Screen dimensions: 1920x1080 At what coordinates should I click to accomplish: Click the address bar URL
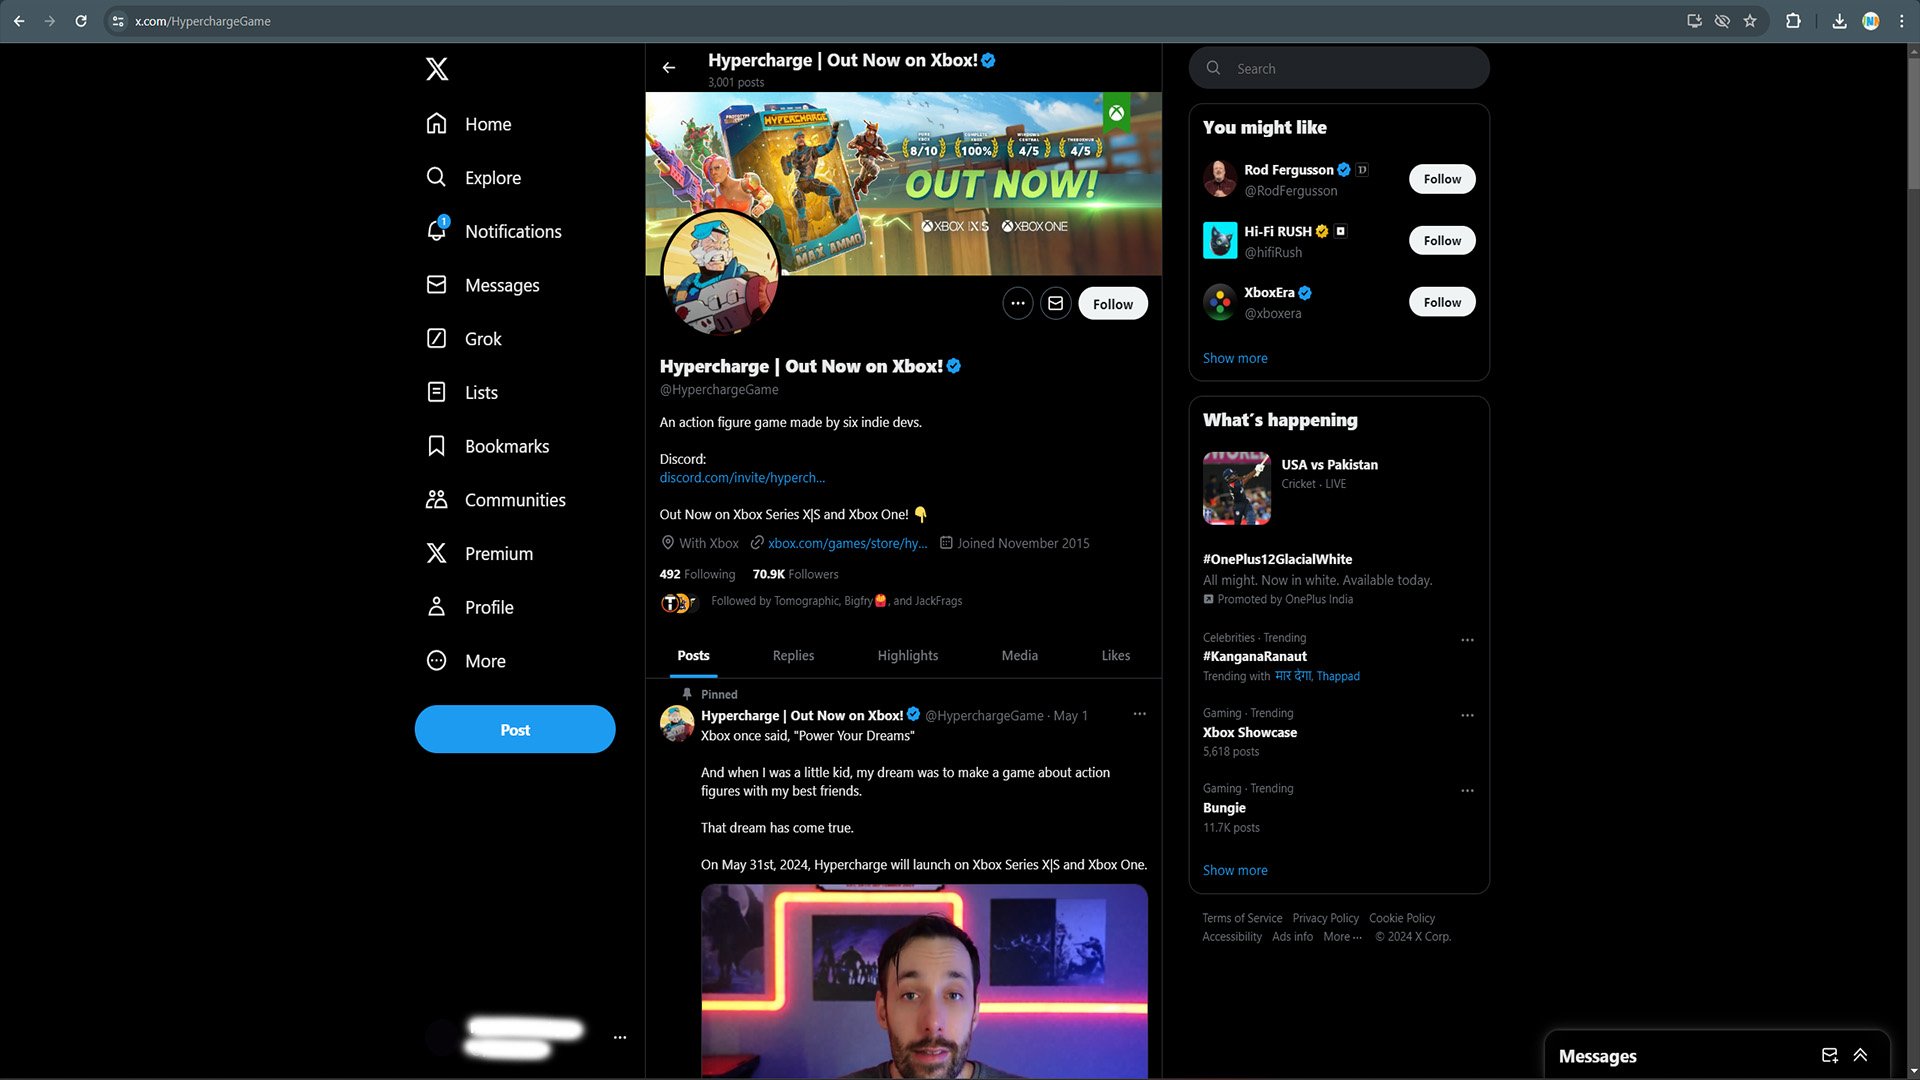202,21
